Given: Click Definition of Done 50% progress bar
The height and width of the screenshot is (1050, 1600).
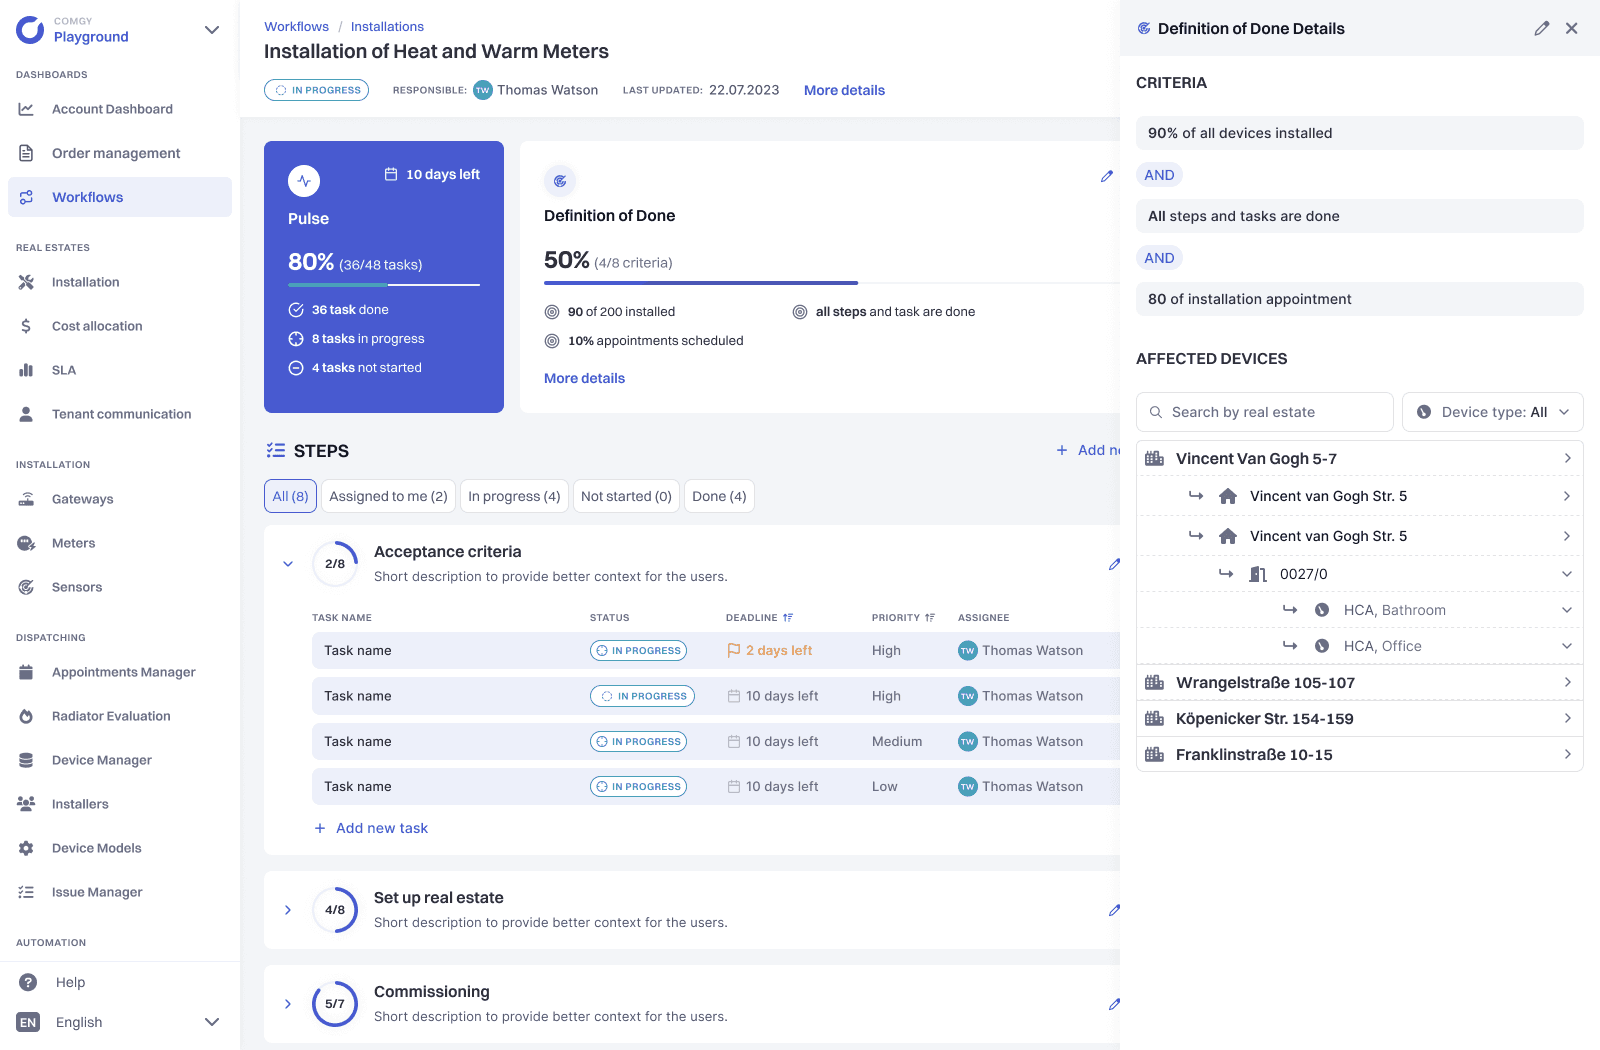Looking at the screenshot, I should point(832,283).
